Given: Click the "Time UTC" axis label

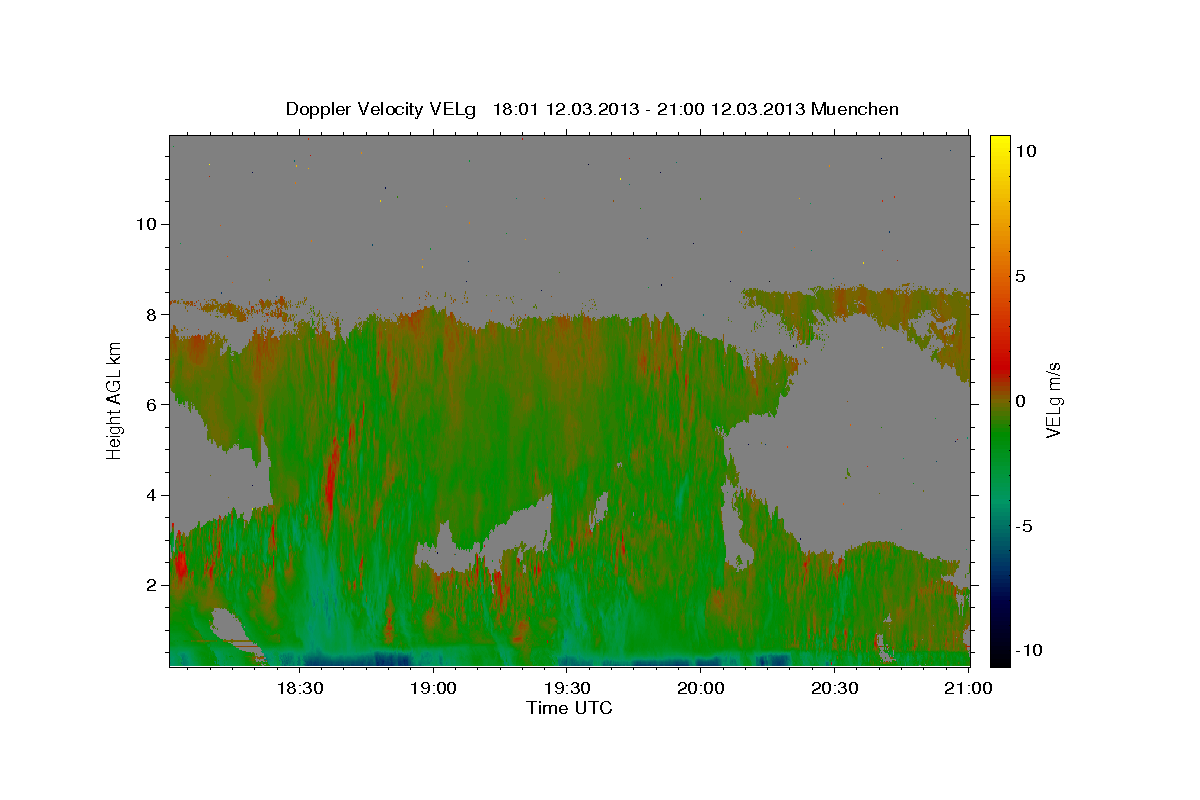Looking at the screenshot, I should [x=569, y=708].
